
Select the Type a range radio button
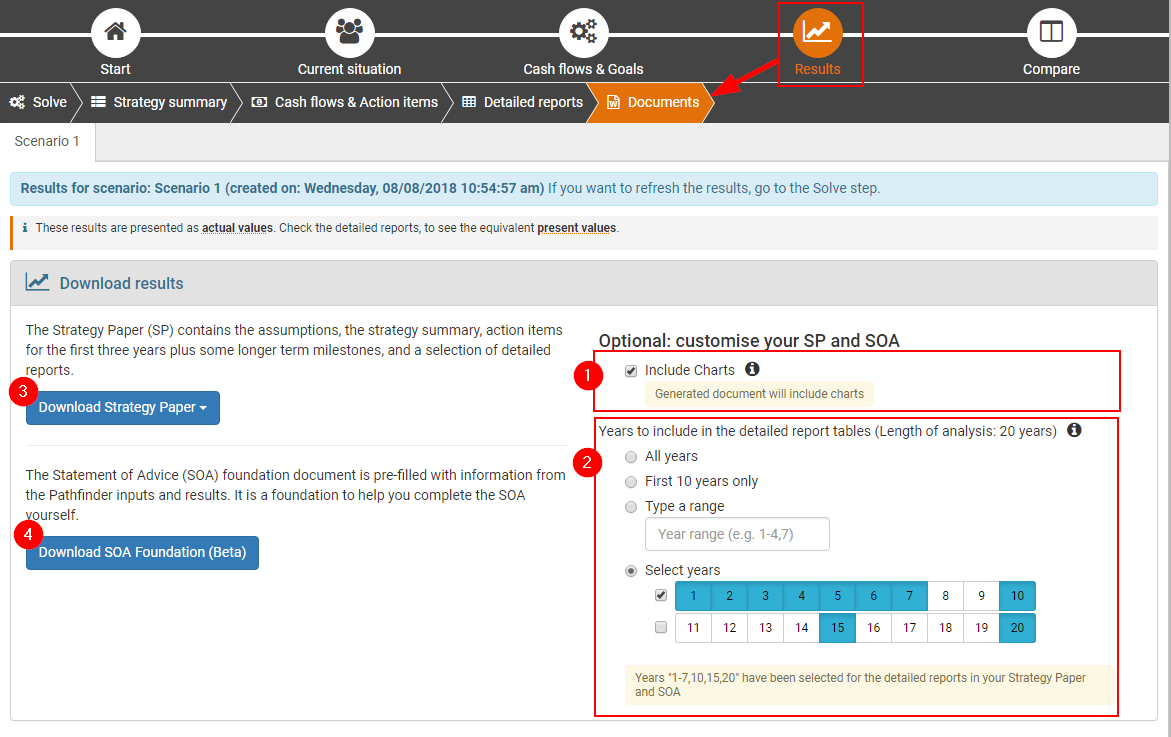tap(631, 507)
